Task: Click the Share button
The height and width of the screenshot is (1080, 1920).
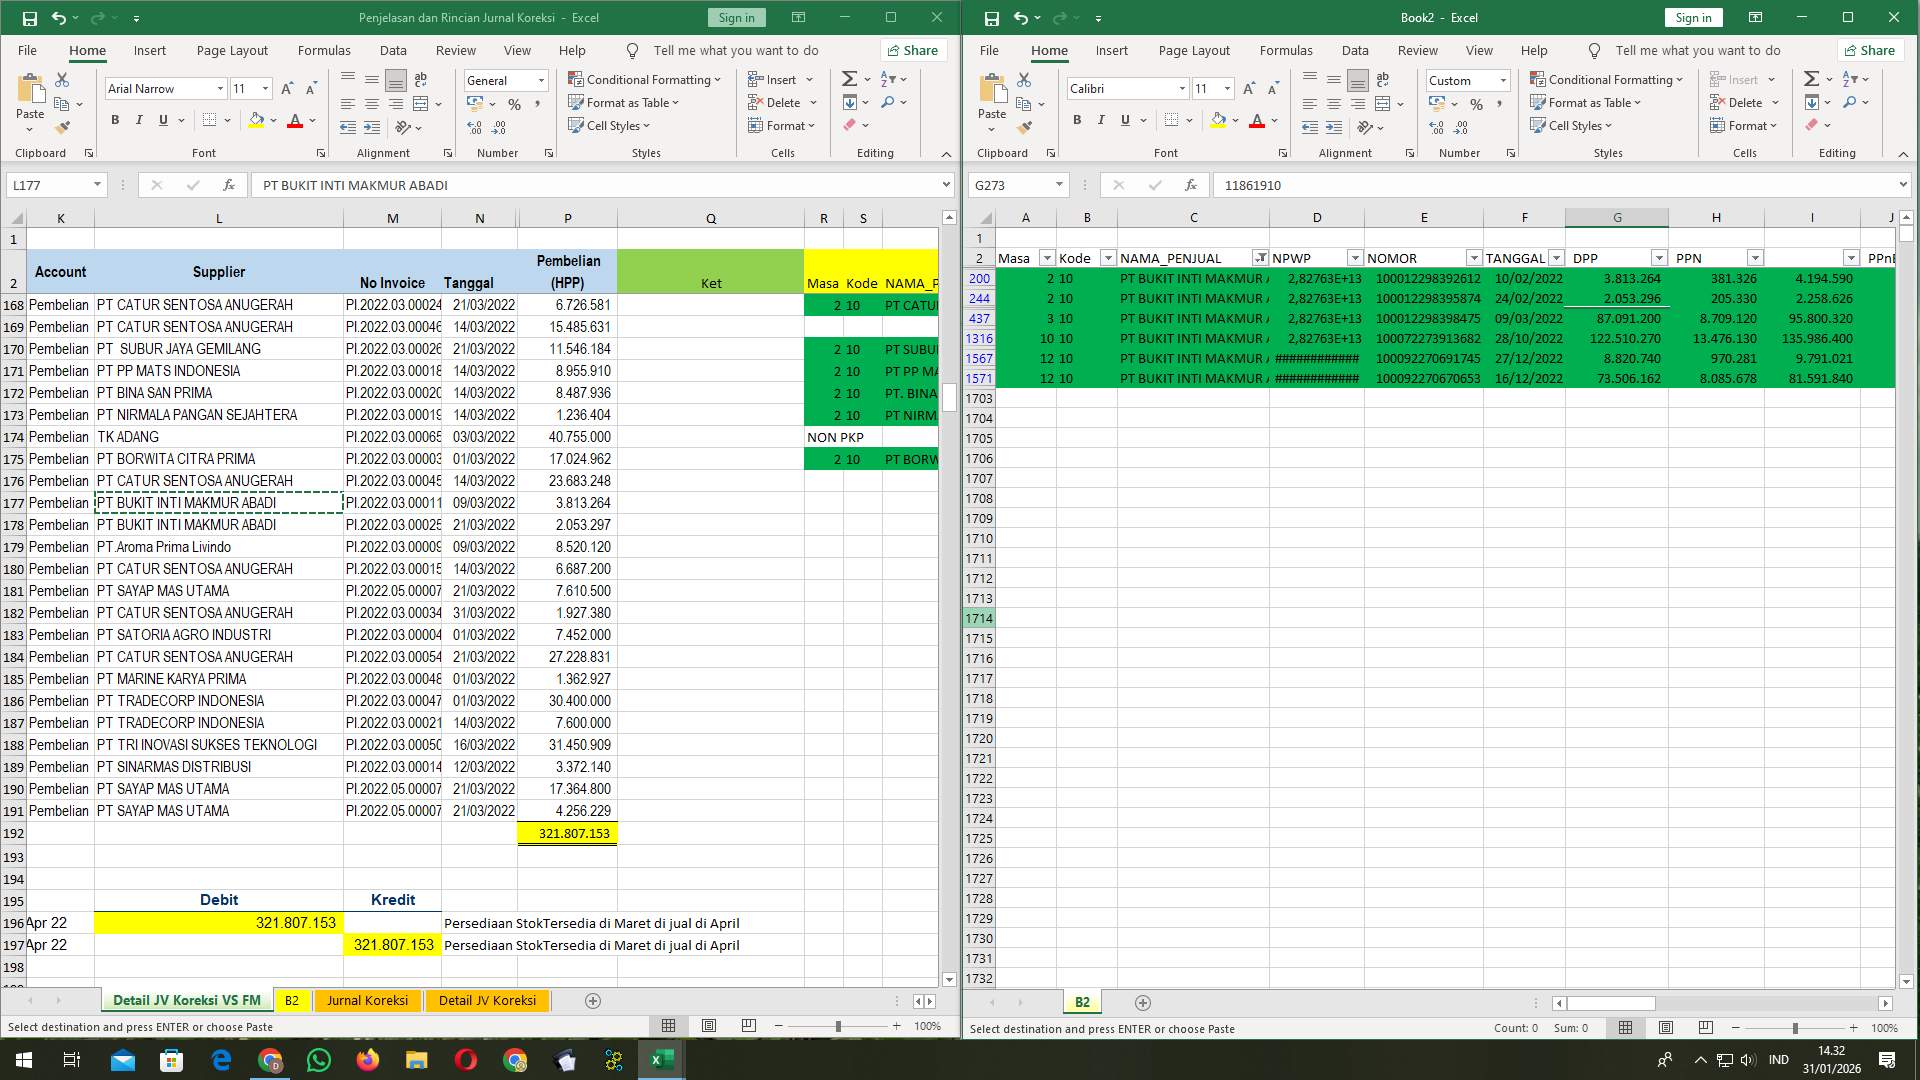Action: 912,50
